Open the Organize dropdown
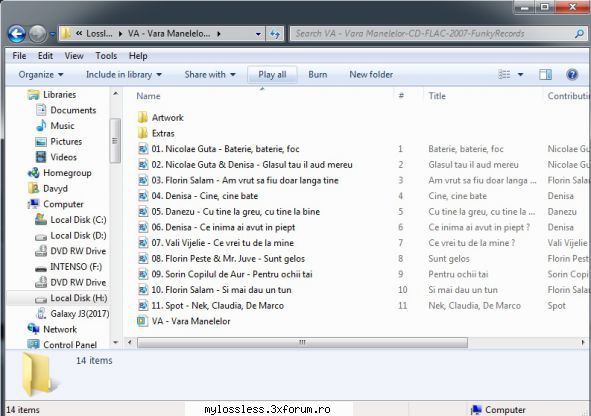591x416 pixels. tap(41, 75)
